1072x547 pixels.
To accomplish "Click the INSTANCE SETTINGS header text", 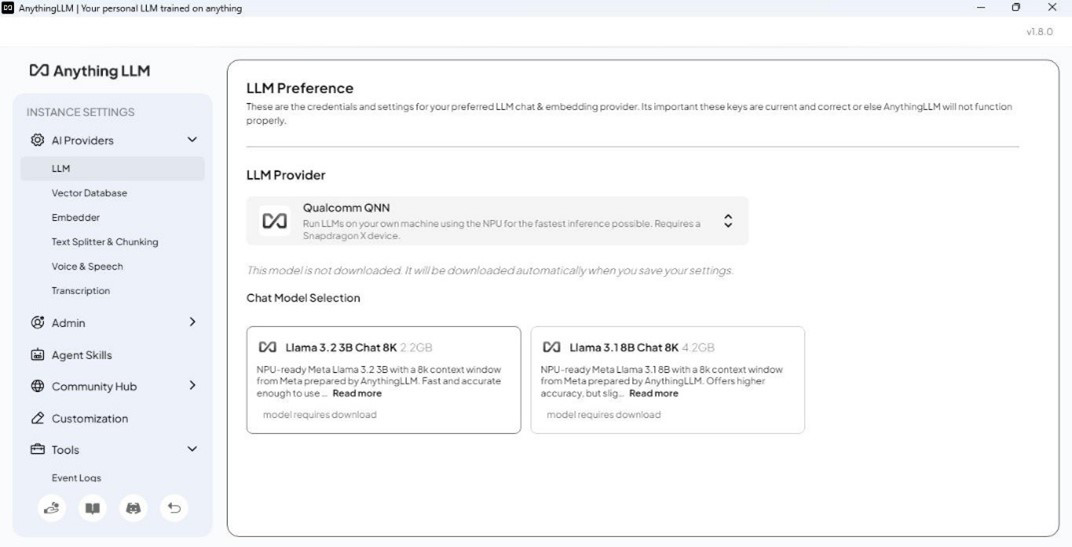I will (x=81, y=112).
